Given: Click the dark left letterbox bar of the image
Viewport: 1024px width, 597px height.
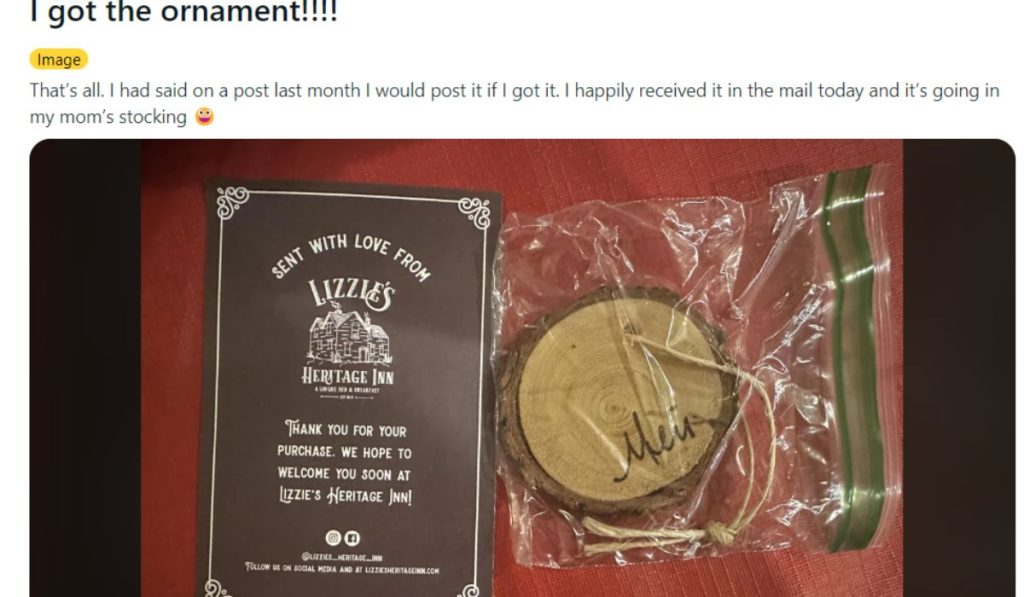Looking at the screenshot, I should click(x=86, y=368).
